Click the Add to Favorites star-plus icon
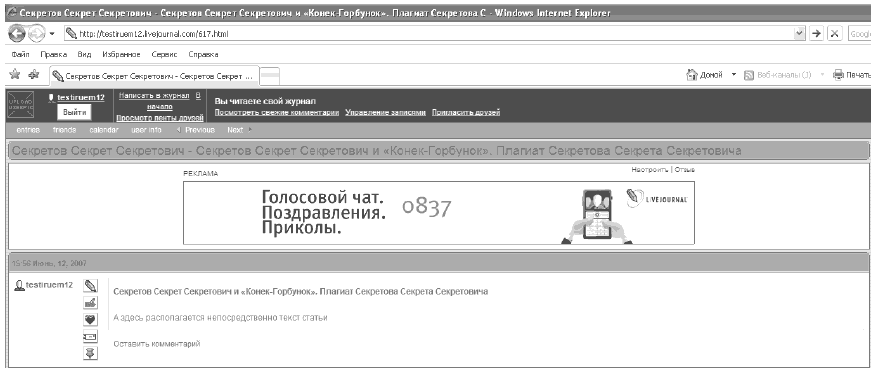The width and height of the screenshot is (877, 382). click(x=34, y=74)
